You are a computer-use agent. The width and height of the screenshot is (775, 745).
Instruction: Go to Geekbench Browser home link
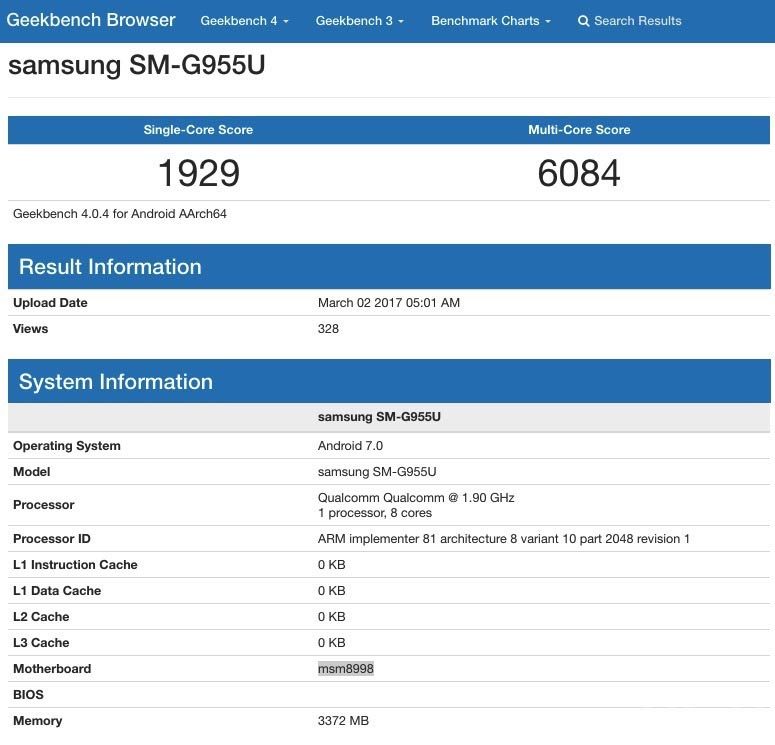(91, 20)
